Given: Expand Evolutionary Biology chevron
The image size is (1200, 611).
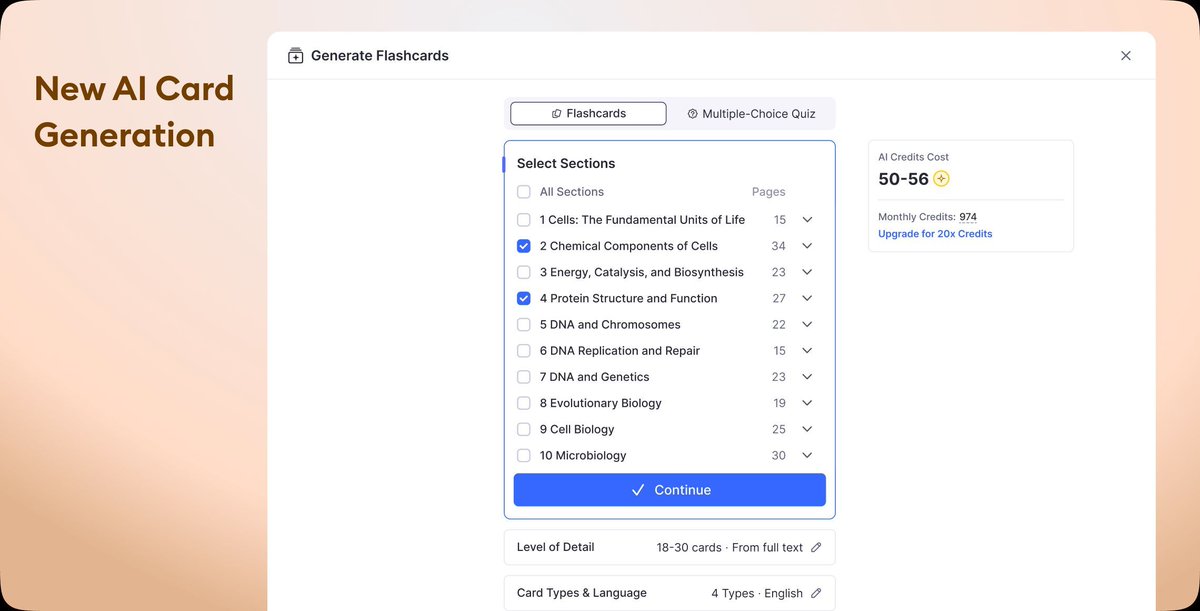Looking at the screenshot, I should pos(807,403).
